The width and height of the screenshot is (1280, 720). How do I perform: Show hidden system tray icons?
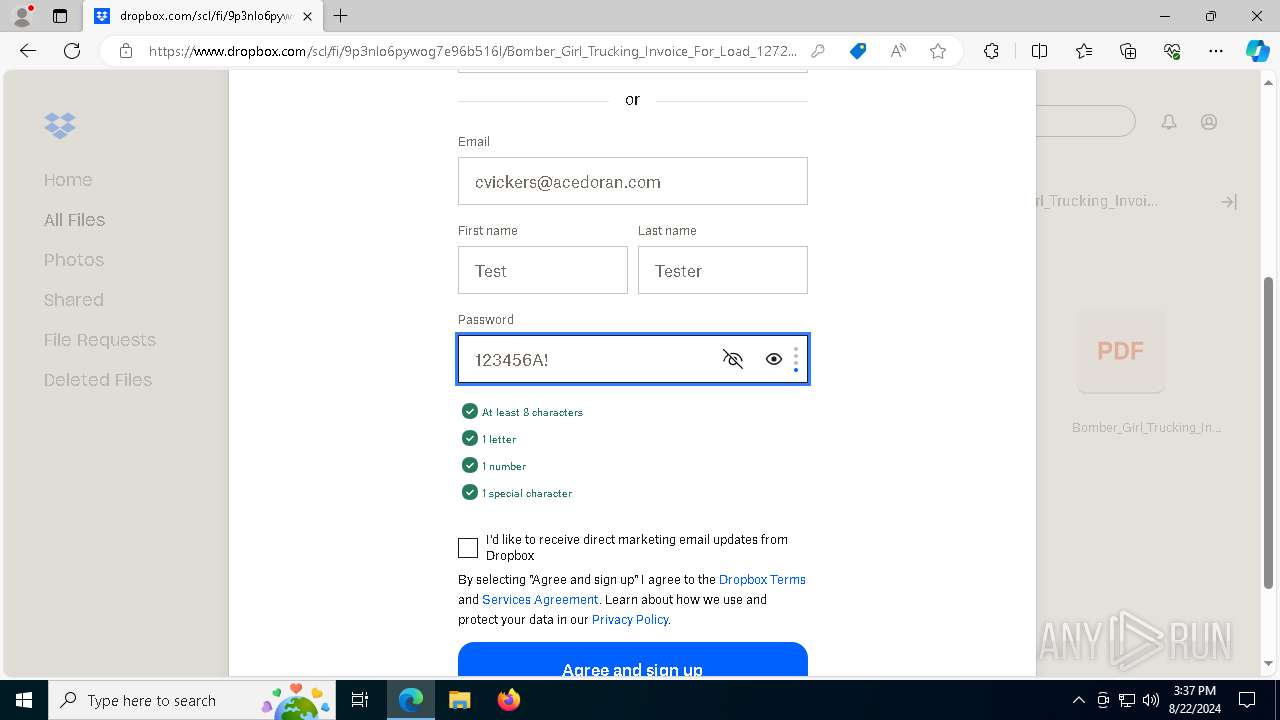[x=1078, y=700]
